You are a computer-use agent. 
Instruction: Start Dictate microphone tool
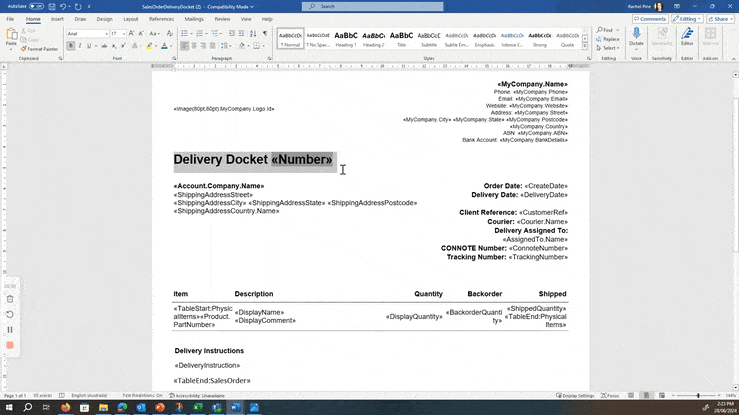click(x=636, y=37)
